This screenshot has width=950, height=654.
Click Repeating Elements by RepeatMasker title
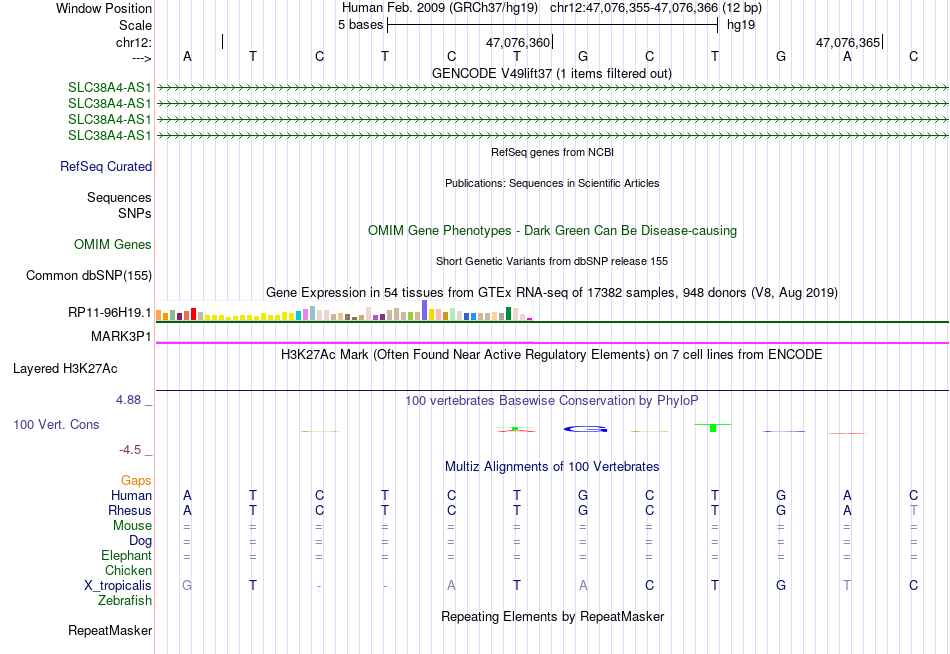[x=553, y=616]
